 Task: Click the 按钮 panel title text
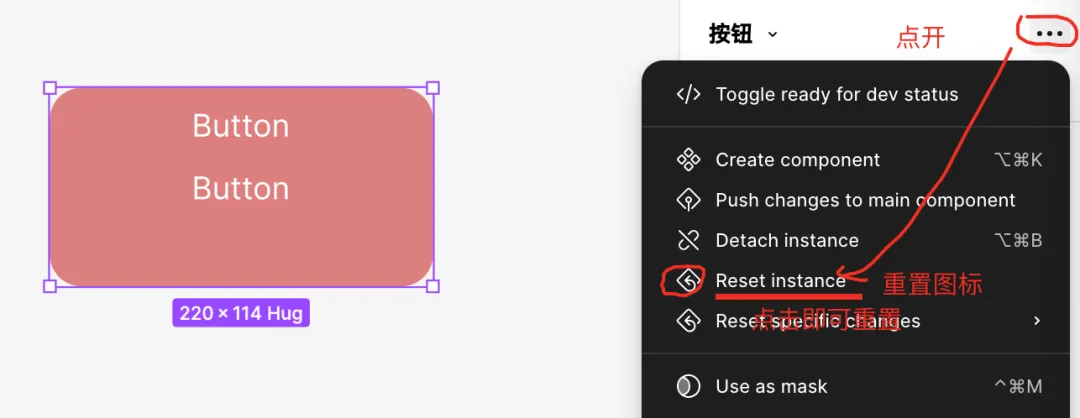pos(730,33)
